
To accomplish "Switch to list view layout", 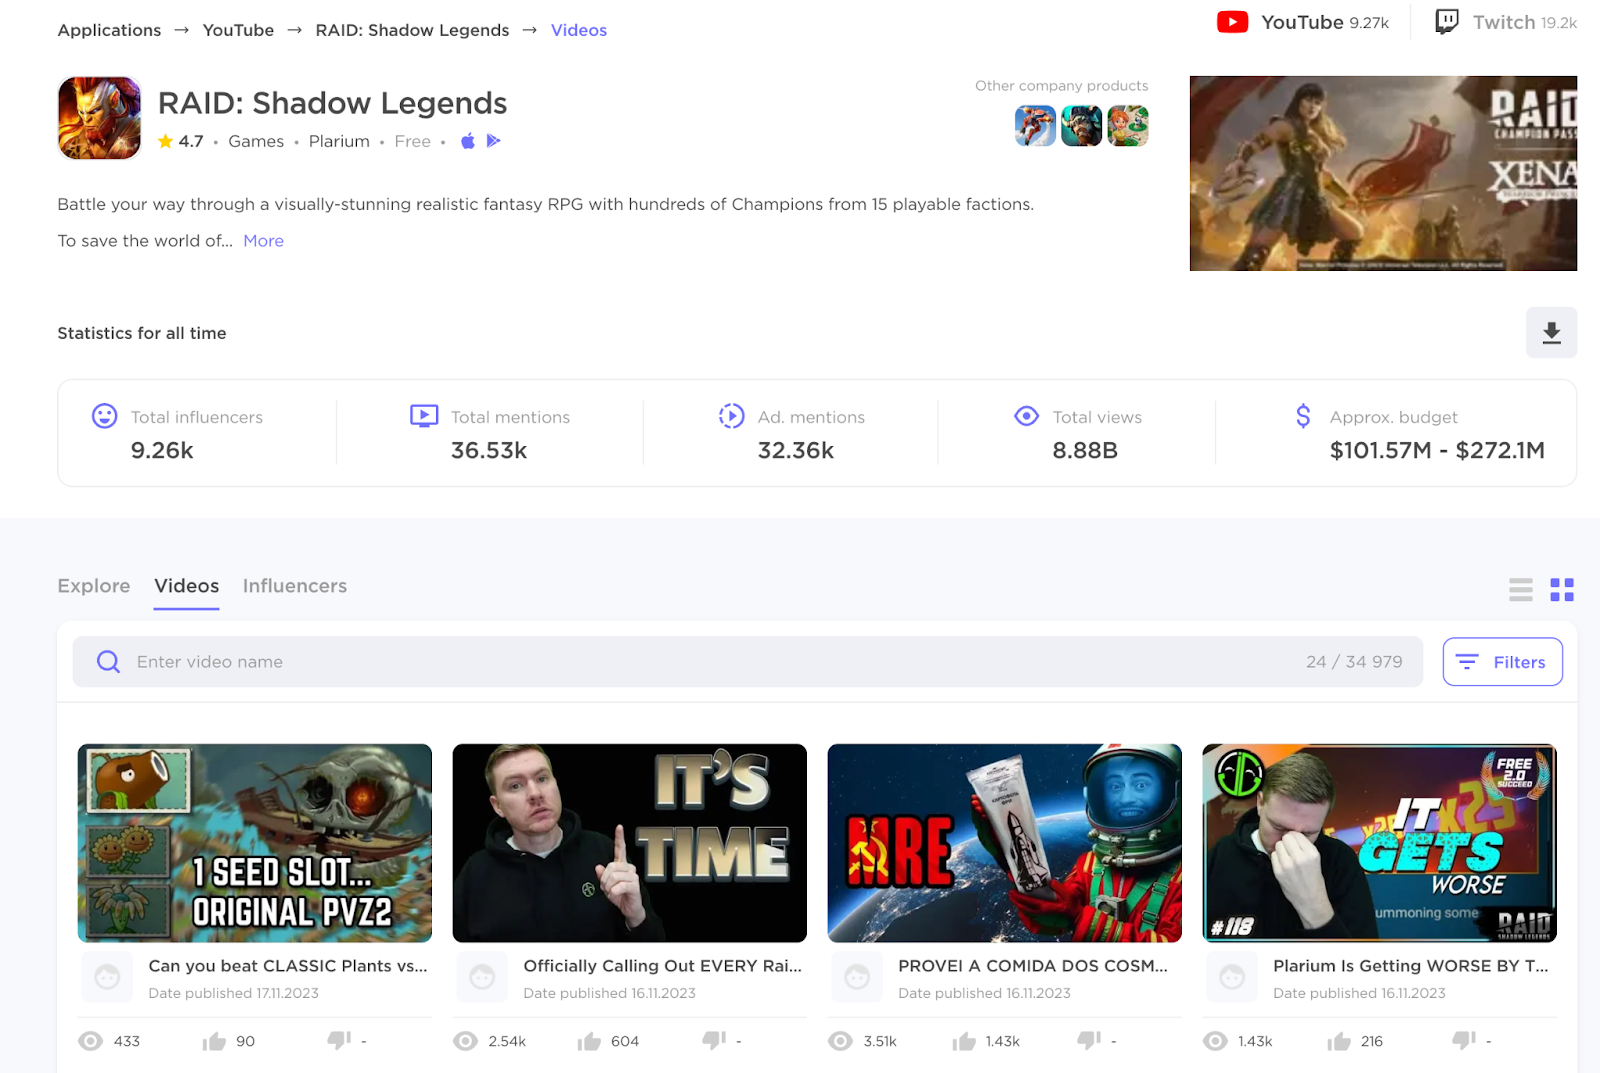I will (1520, 590).
